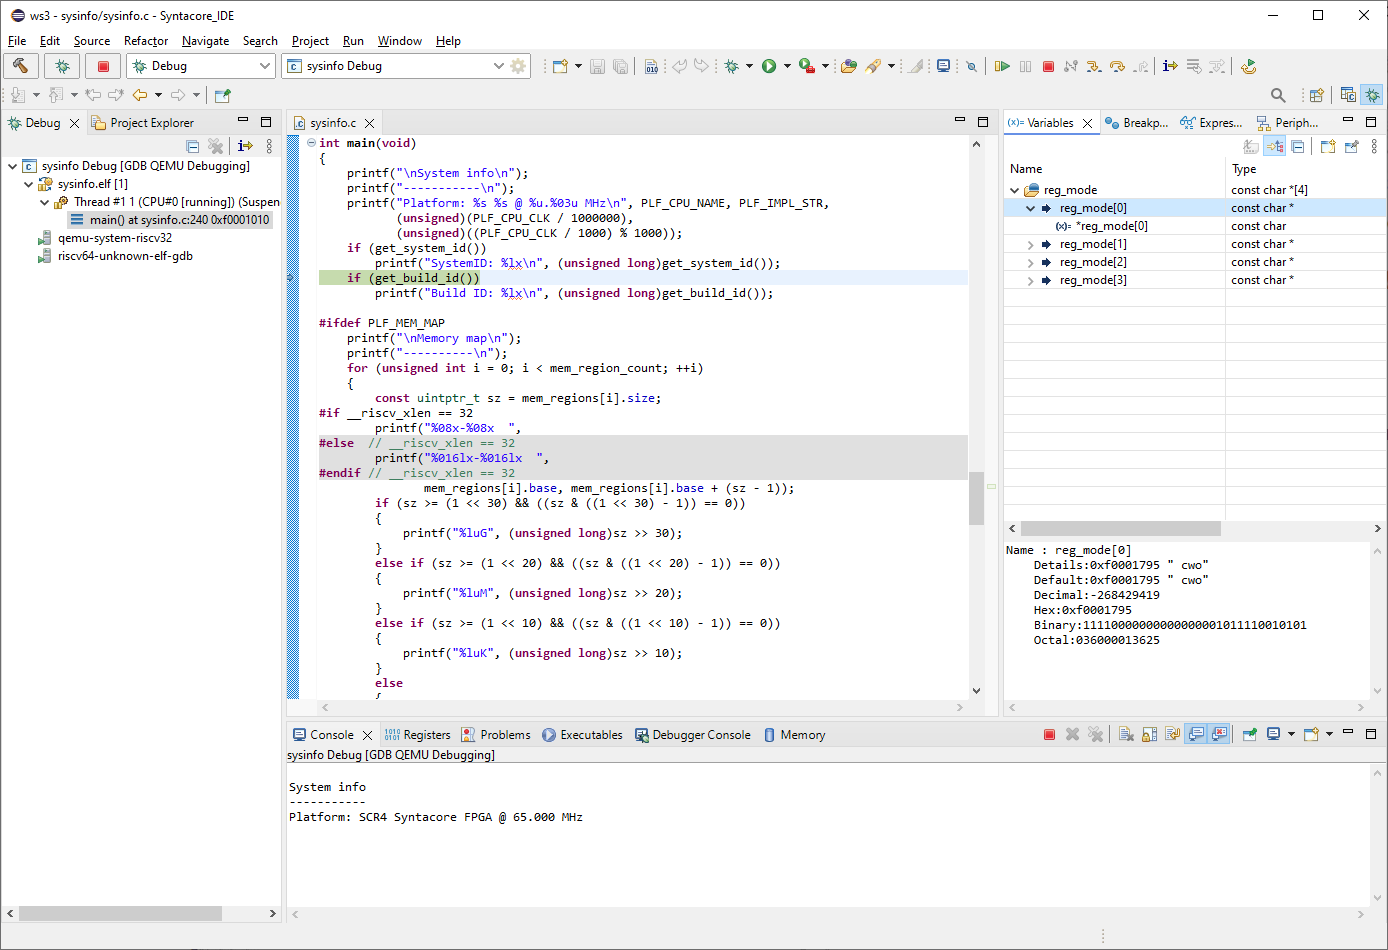Switch to the Debug perspective button
The width and height of the screenshot is (1388, 950).
pos(1372,95)
